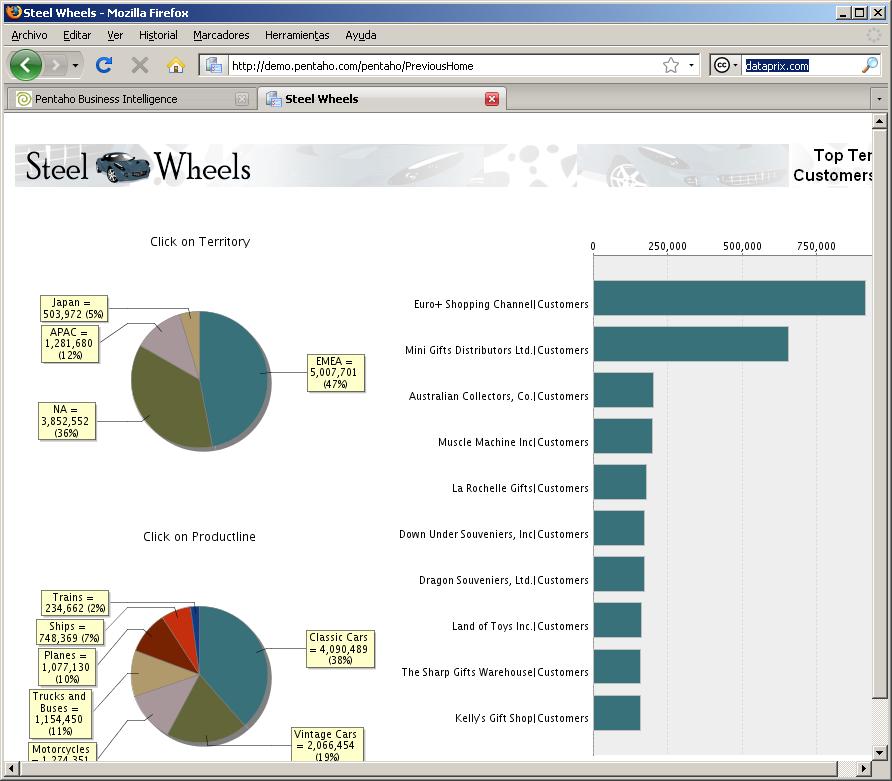Click the site identity icon in the address bar
The width and height of the screenshot is (892, 781).
214,64
